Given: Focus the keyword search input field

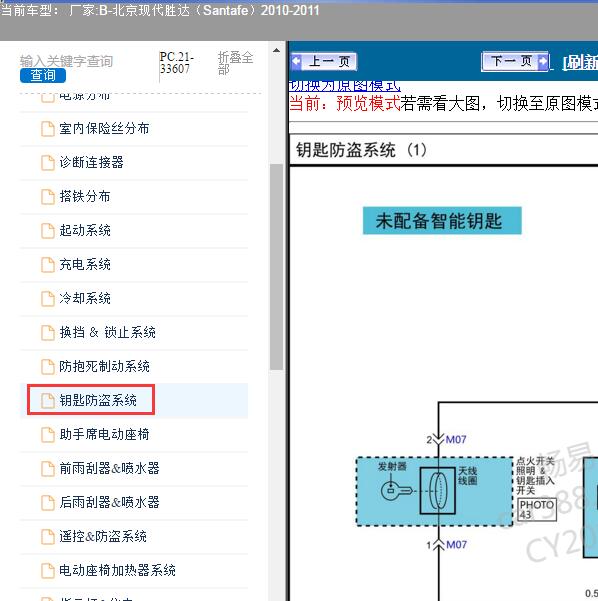Looking at the screenshot, I should 66,61.
